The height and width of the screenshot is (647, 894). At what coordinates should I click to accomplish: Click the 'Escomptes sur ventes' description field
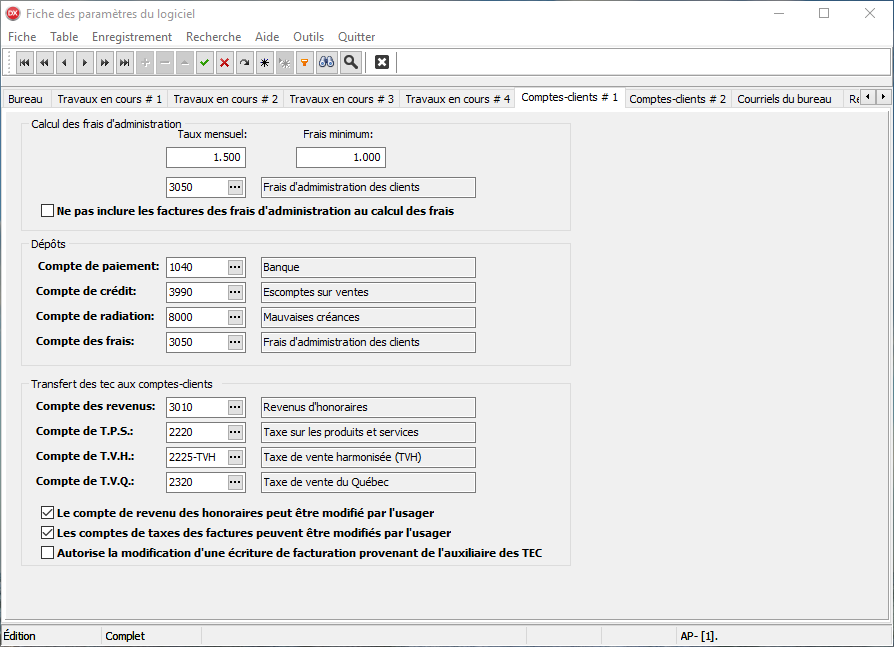point(368,292)
